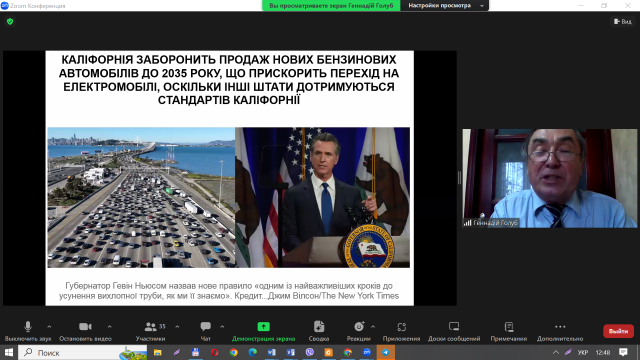Mute the microphone with Выключить звук
The width and height of the screenshot is (640, 360).
[28, 331]
